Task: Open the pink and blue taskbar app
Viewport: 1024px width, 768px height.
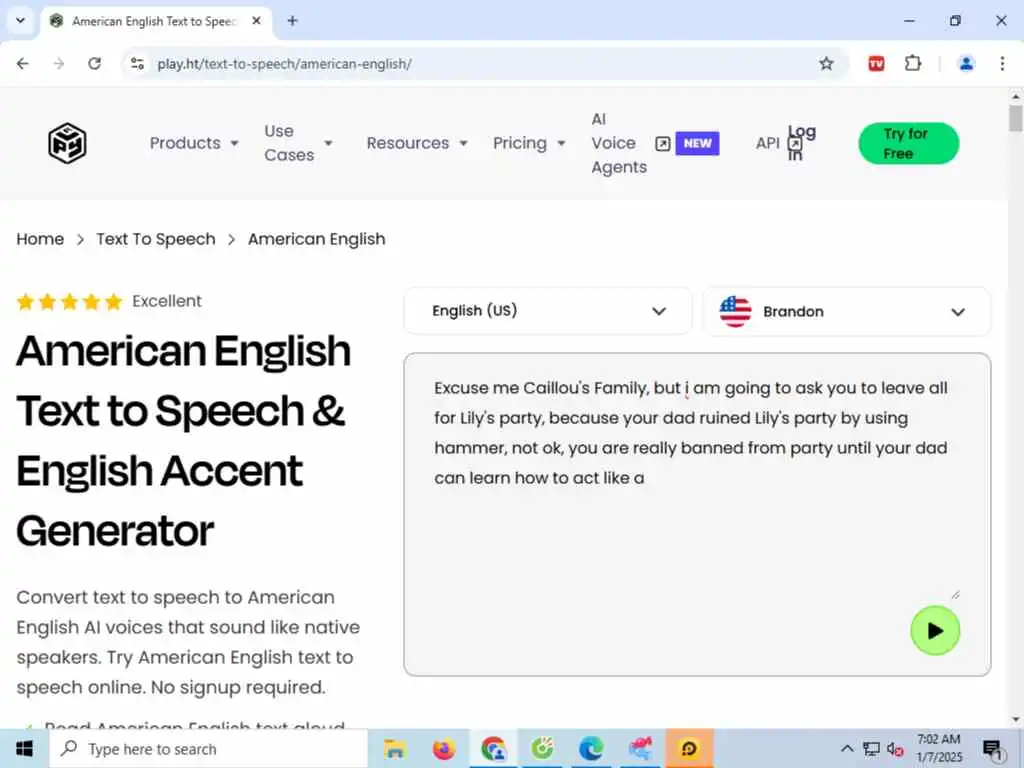Action: (x=640, y=748)
